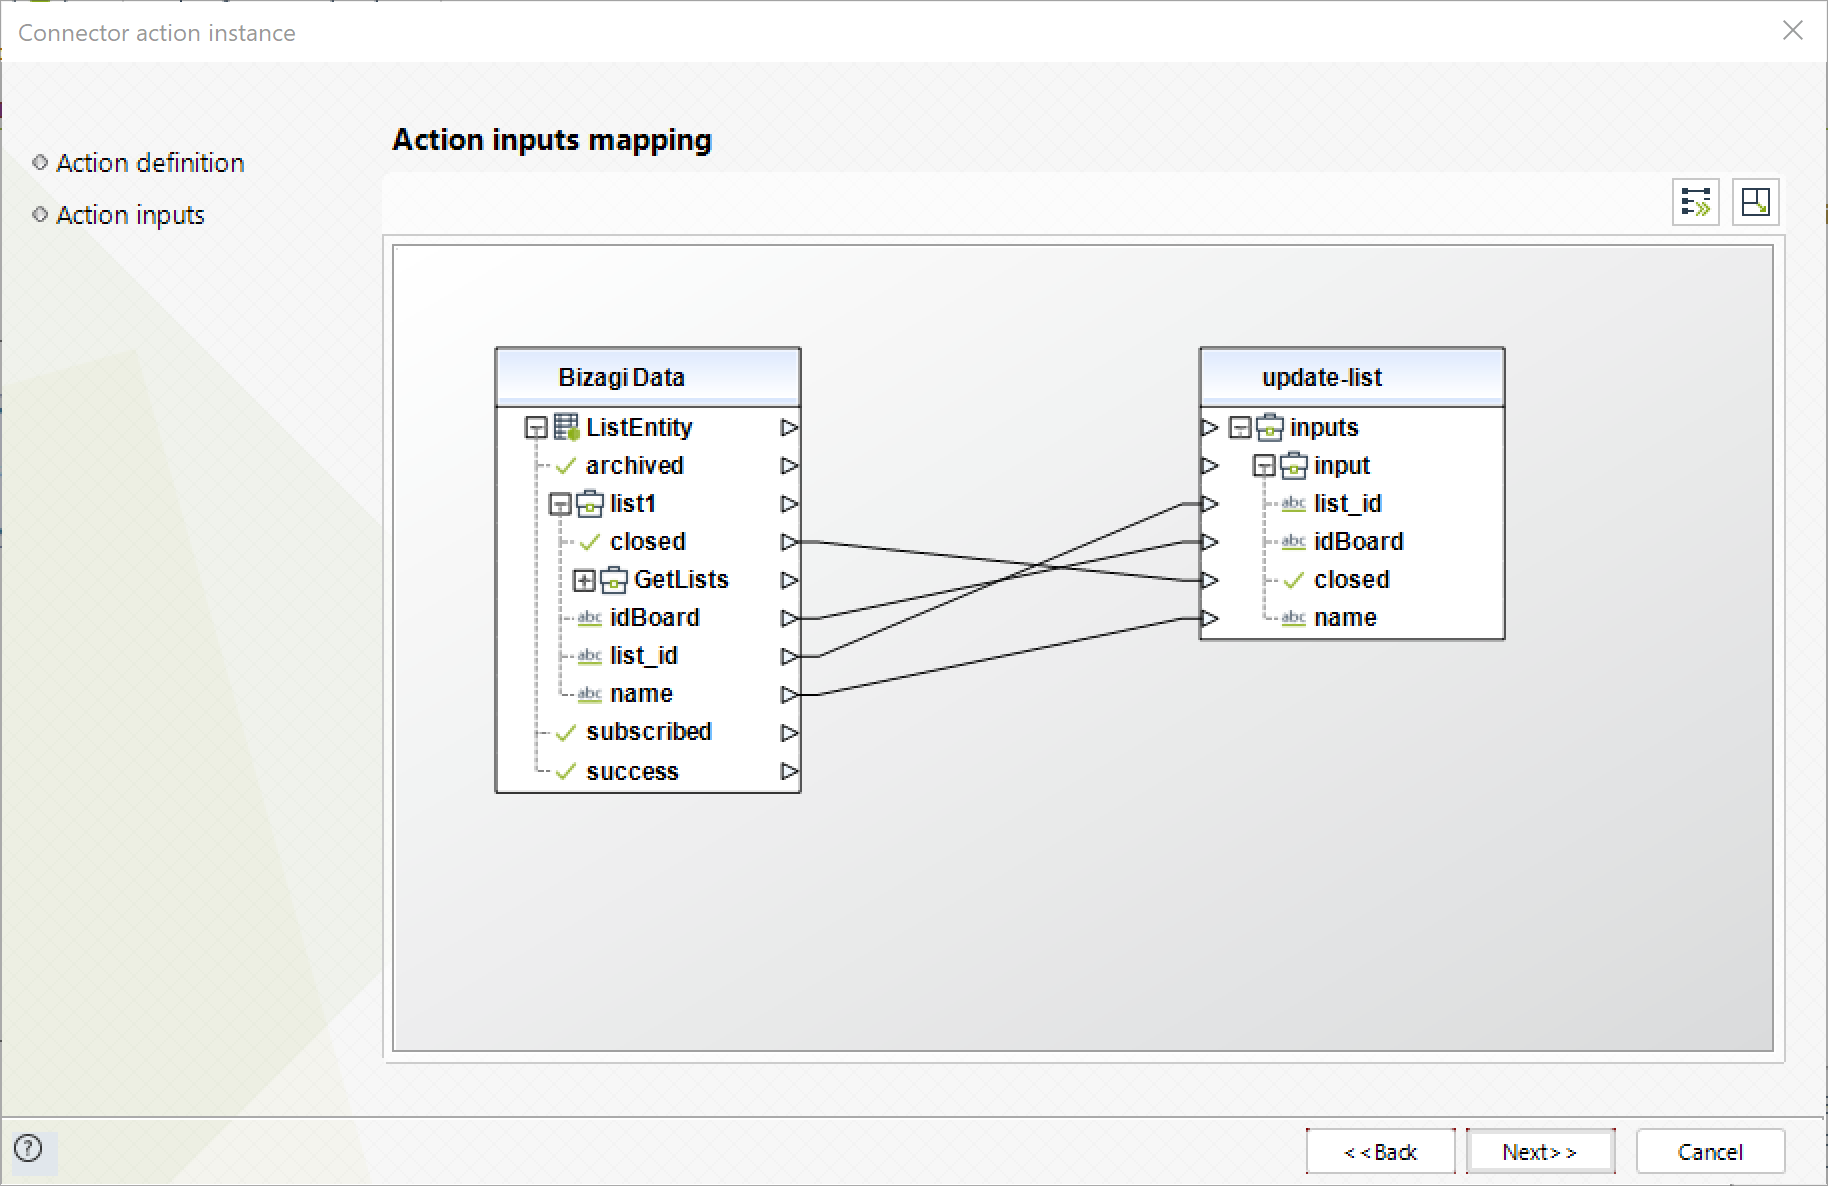The width and height of the screenshot is (1828, 1186).
Task: Click the output connector arrow of GetLists
Action: tap(790, 580)
